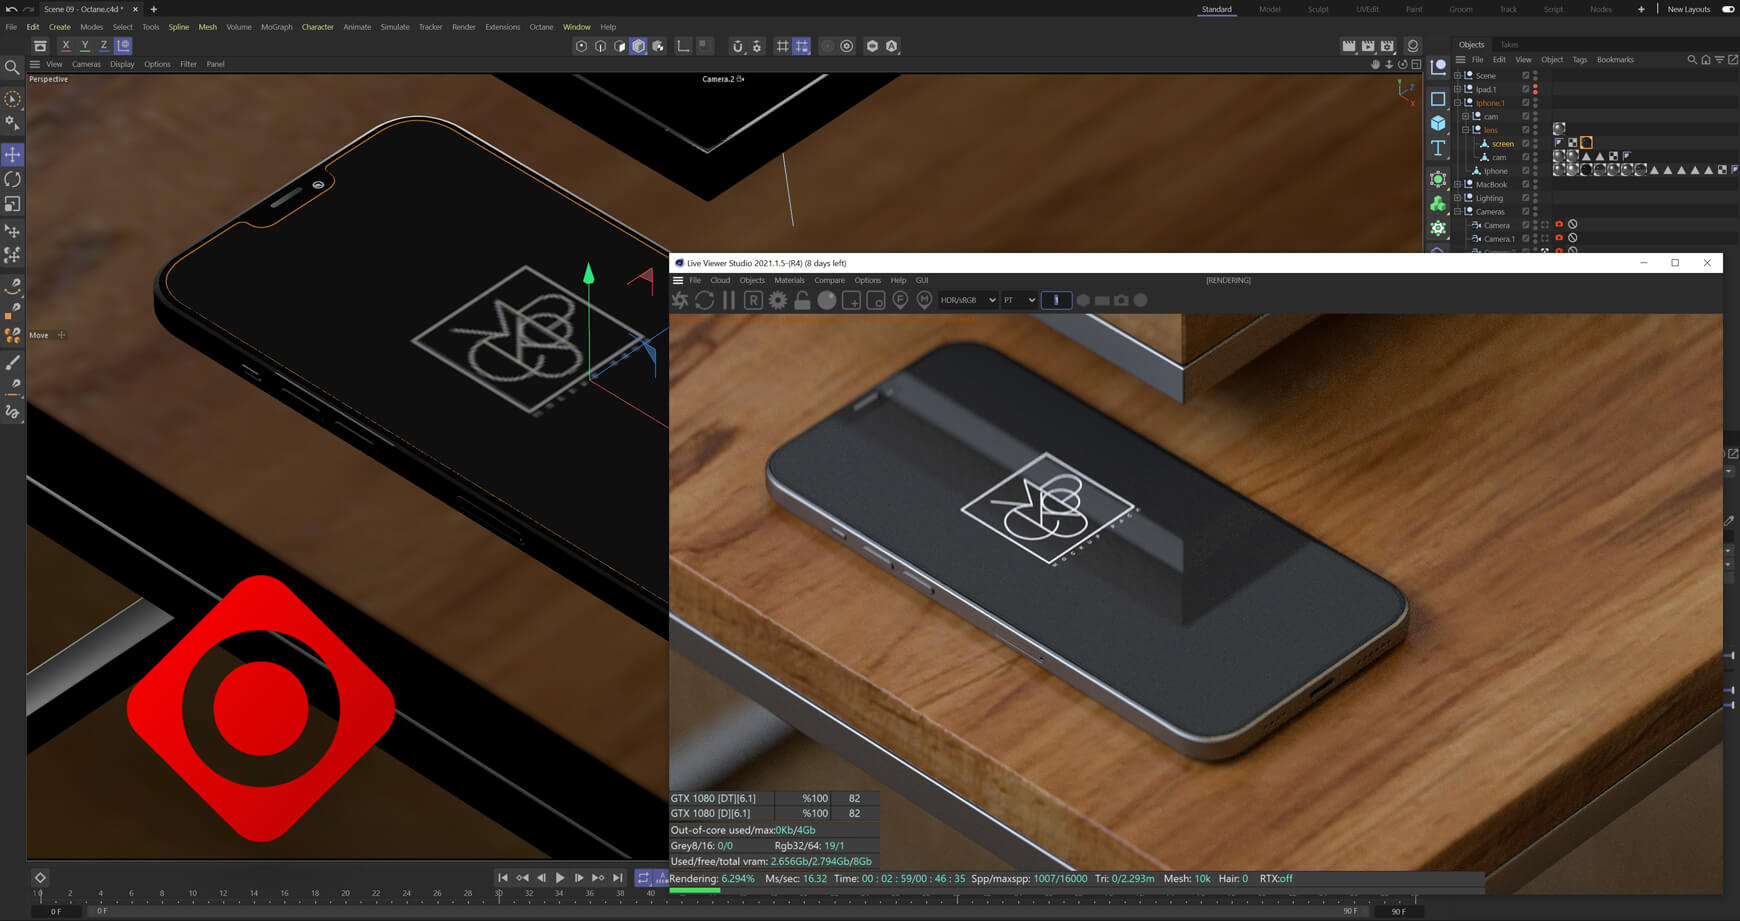Collapse the Cameras group in tree
Viewport: 1740px width, 921px height.
tap(1457, 211)
